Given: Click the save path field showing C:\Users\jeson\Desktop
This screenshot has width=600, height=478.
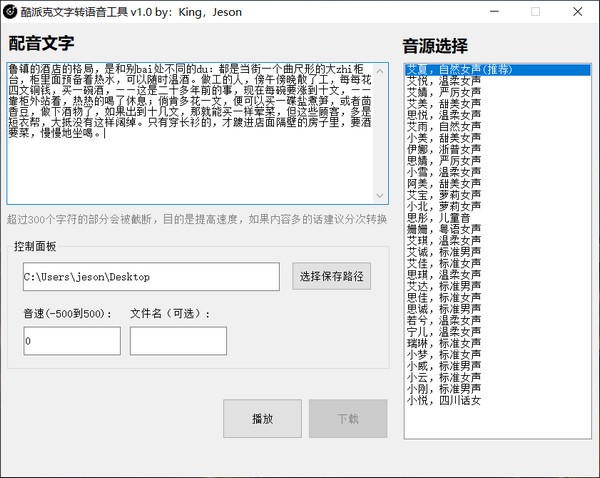Looking at the screenshot, I should click(x=151, y=276).
